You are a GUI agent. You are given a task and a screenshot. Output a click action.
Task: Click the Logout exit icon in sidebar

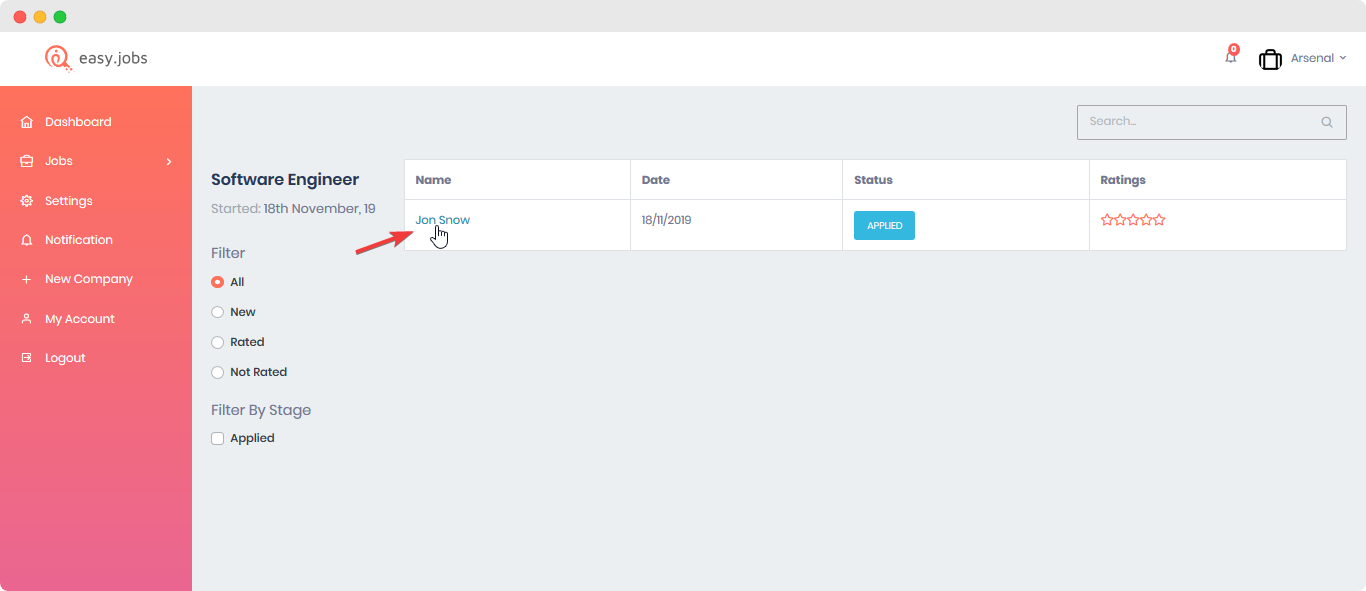27,358
